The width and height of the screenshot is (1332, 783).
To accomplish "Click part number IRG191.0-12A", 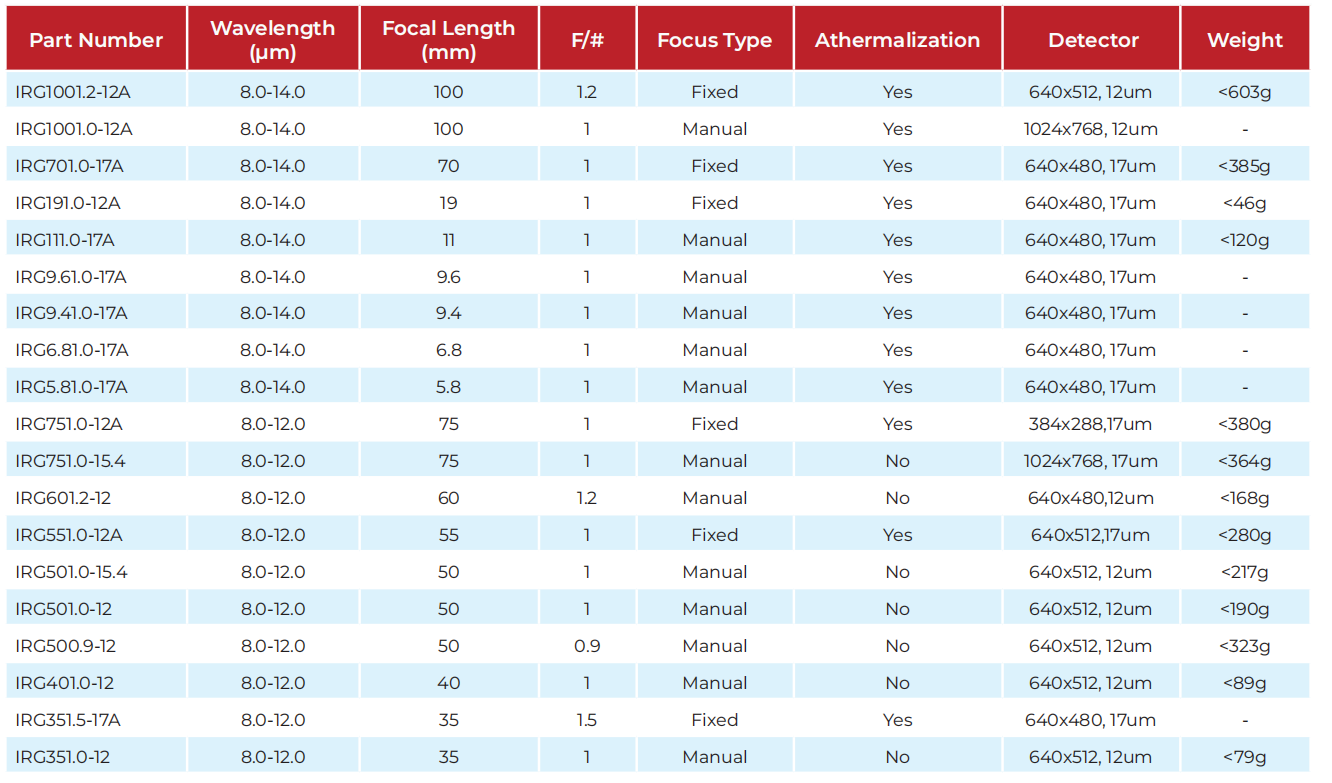I will click(68, 203).
